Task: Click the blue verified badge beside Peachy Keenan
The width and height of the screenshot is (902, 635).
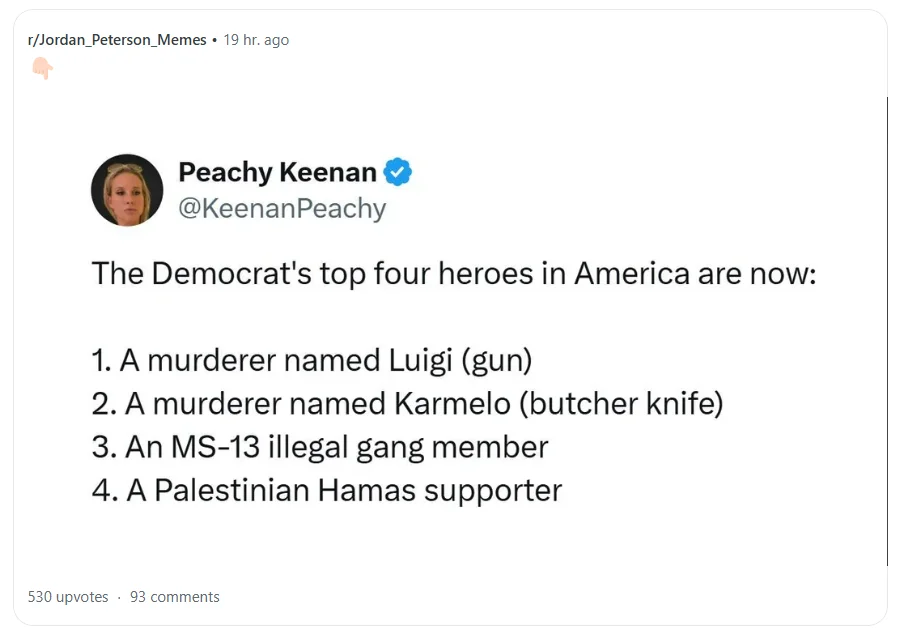Action: tap(396, 171)
